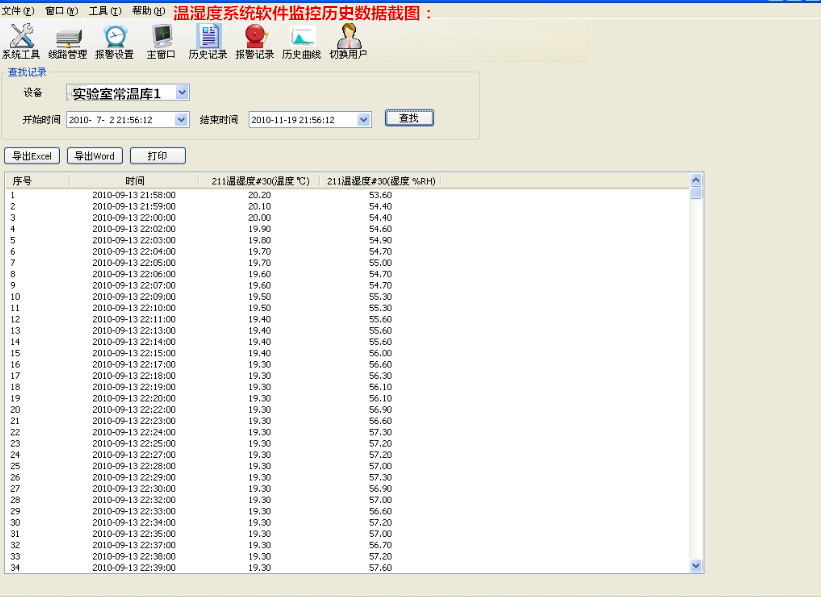Expand the 设备 device dropdown

[181, 92]
